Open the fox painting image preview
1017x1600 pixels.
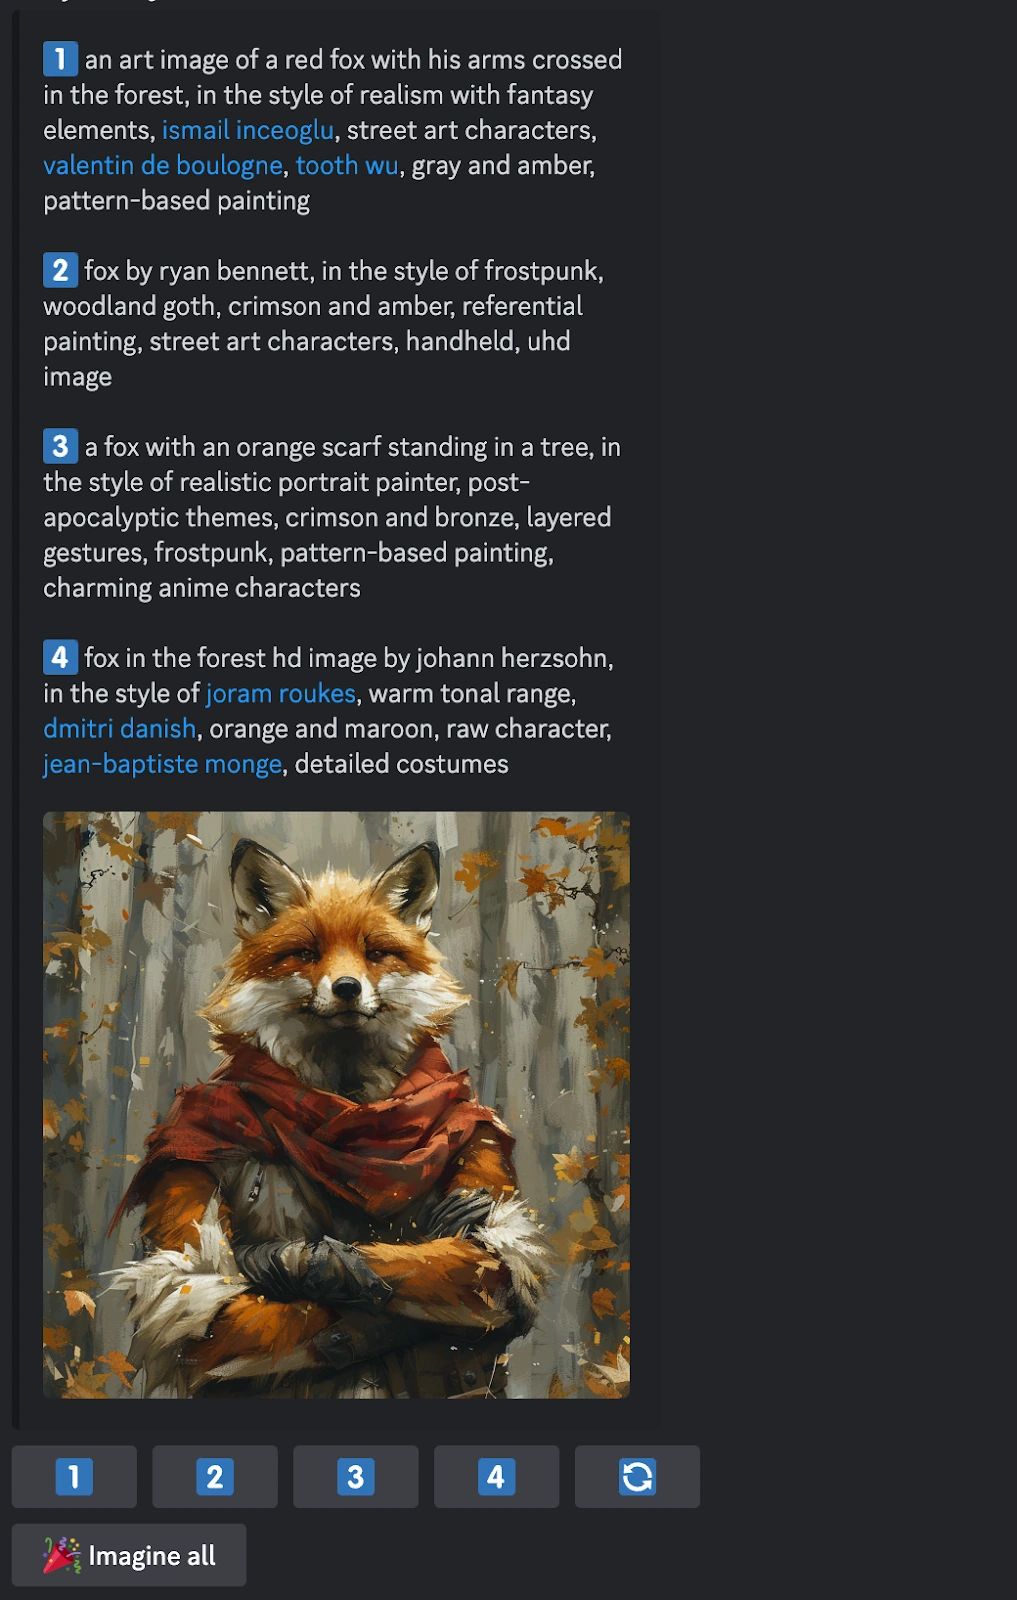tap(336, 1105)
